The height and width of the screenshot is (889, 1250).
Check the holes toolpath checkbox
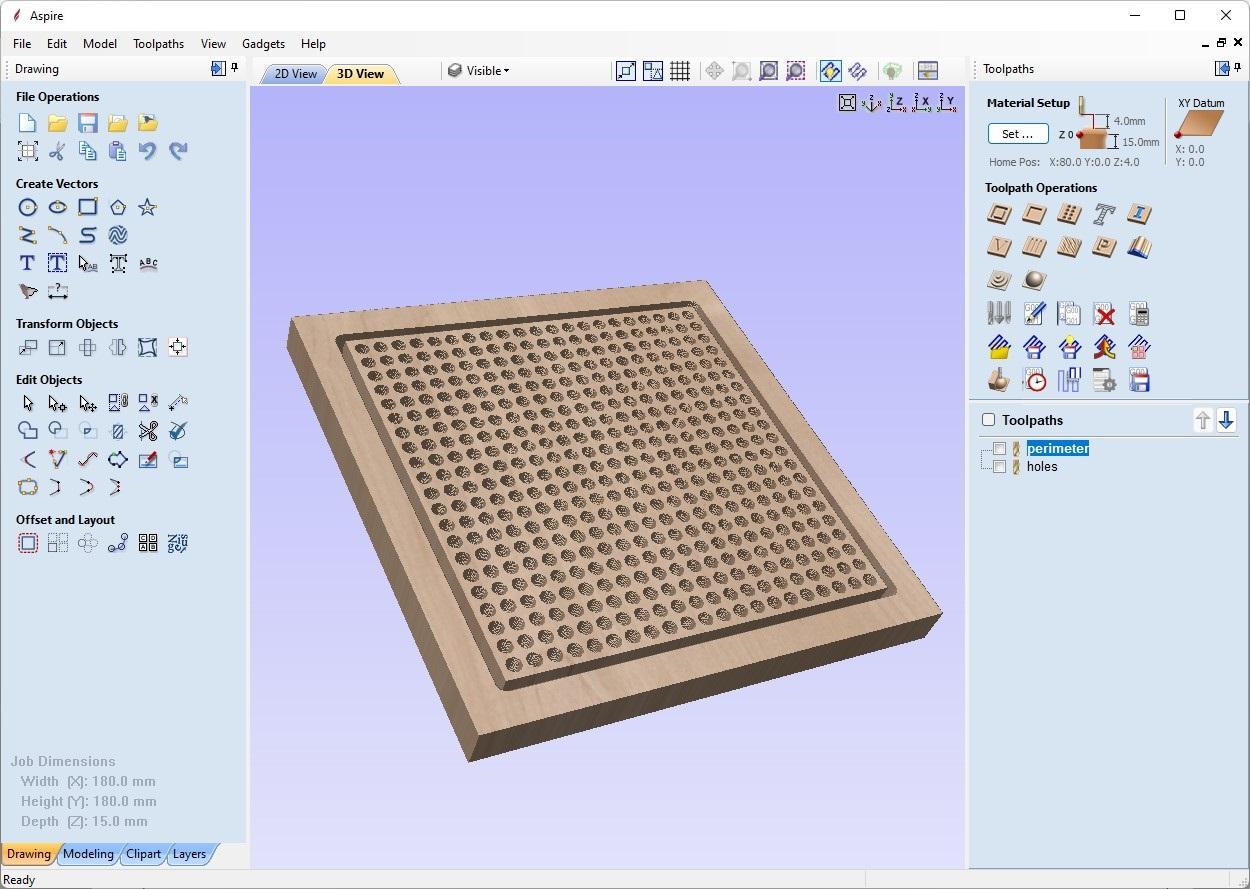click(x=1000, y=467)
